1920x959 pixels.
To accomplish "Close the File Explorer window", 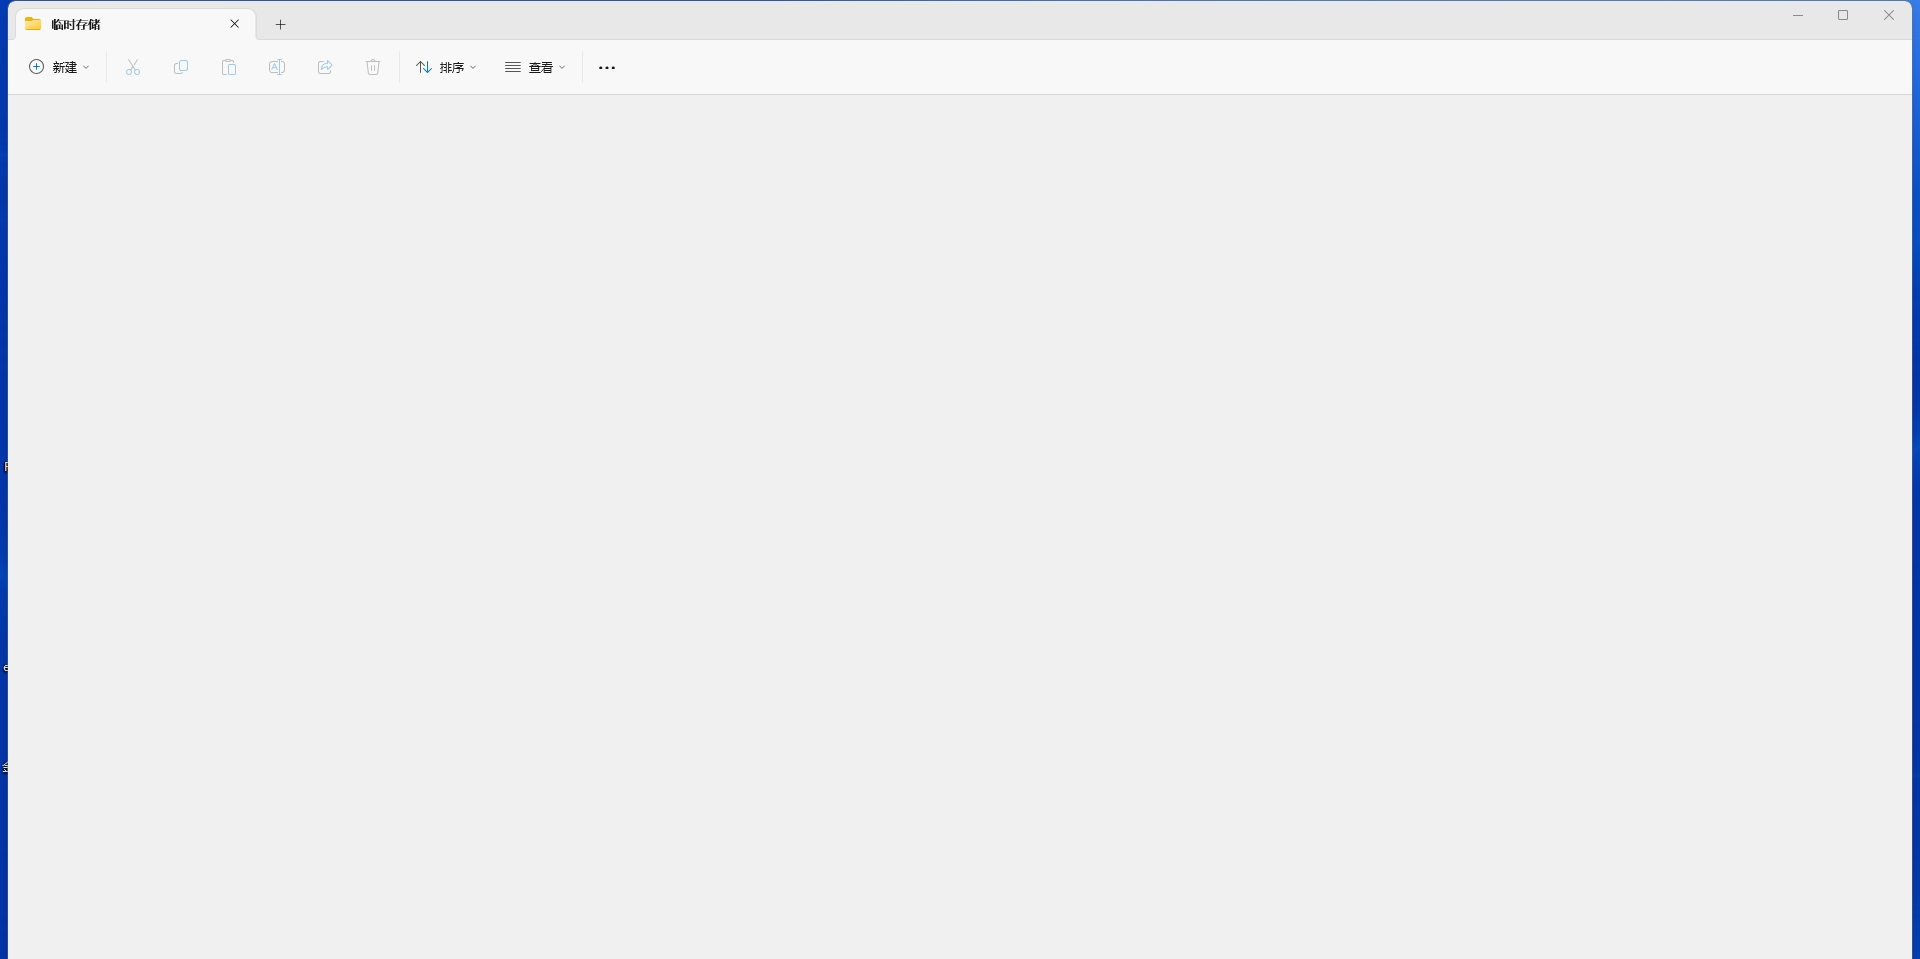I will (1889, 15).
